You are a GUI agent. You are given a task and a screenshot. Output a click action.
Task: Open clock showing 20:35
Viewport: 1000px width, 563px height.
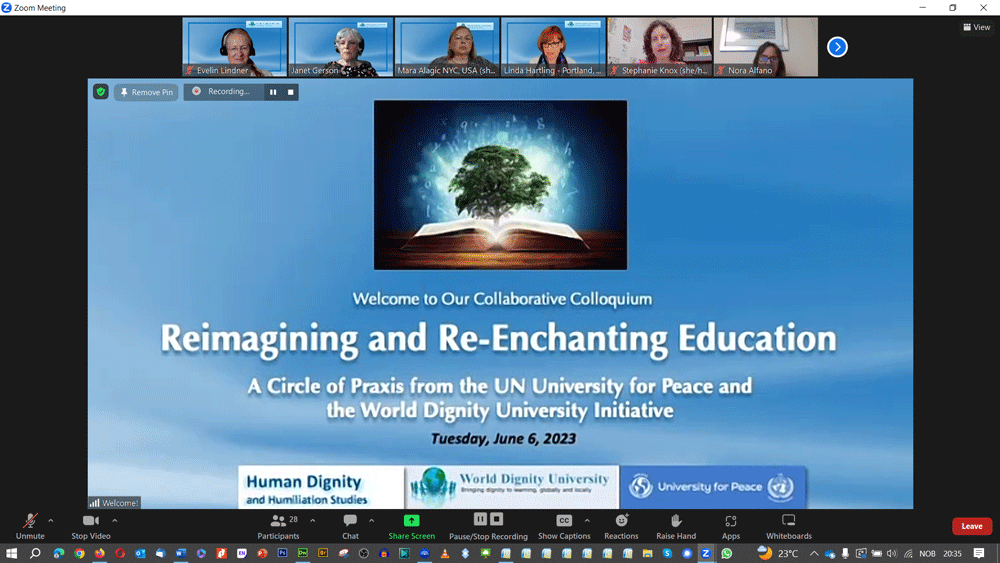[952, 553]
